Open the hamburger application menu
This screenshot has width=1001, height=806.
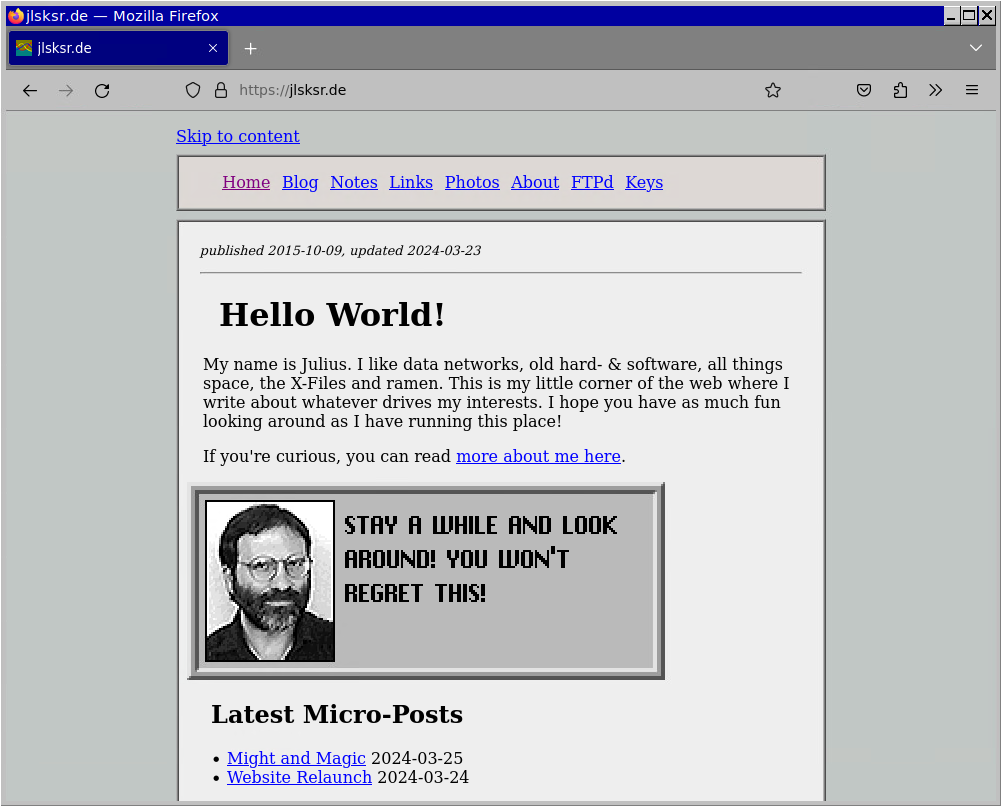pyautogui.click(x=971, y=90)
